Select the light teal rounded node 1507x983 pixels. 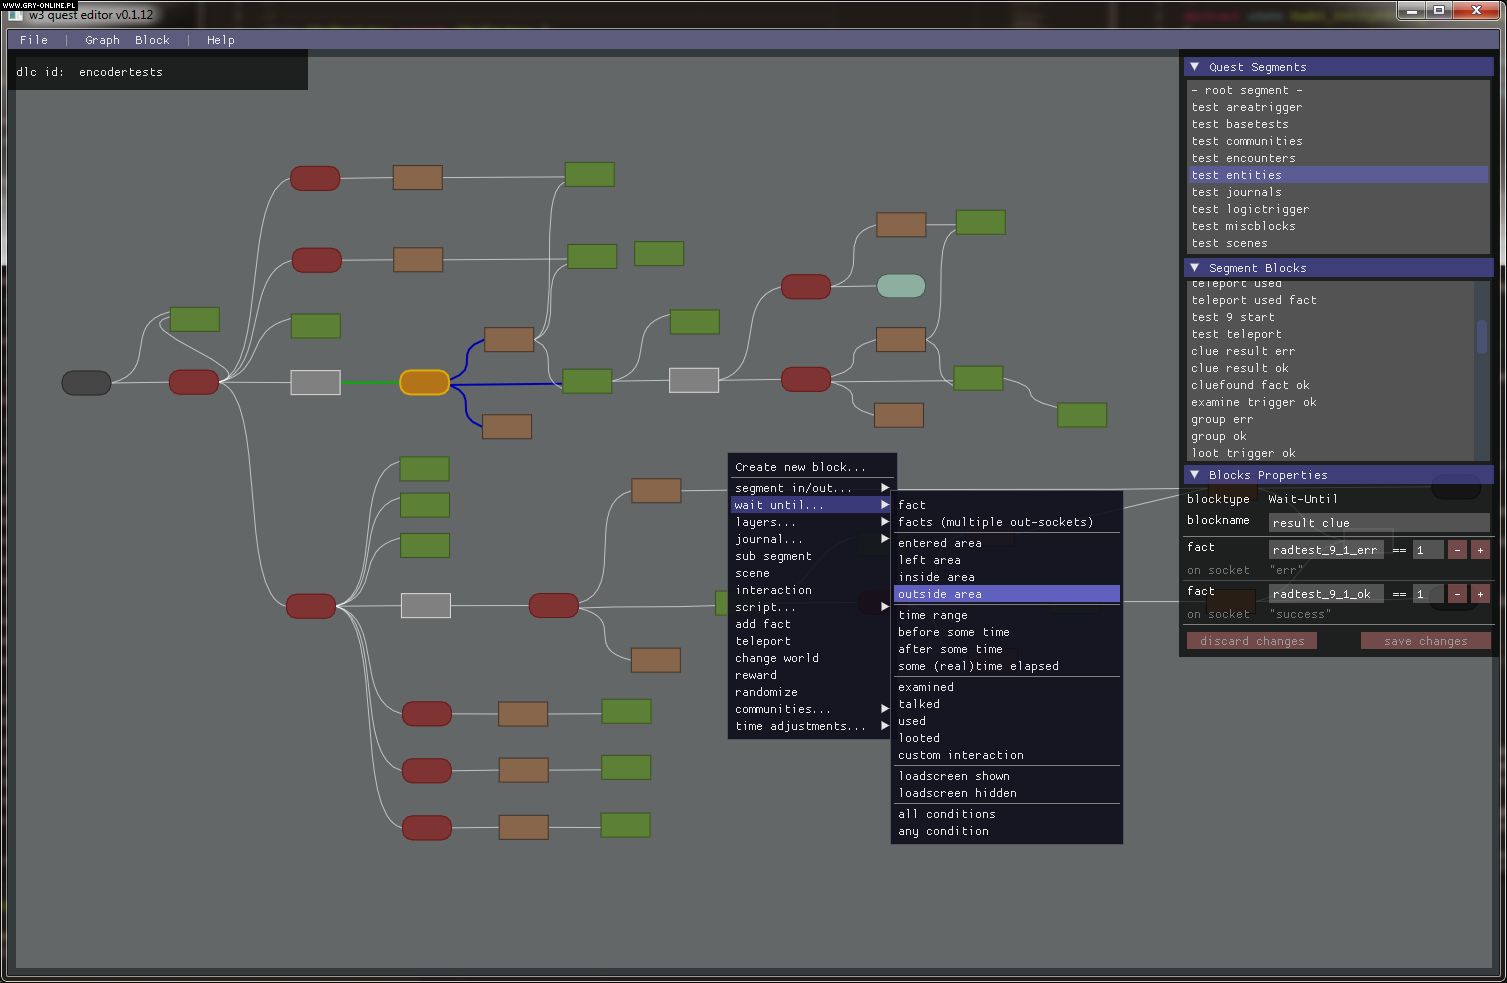coord(900,286)
